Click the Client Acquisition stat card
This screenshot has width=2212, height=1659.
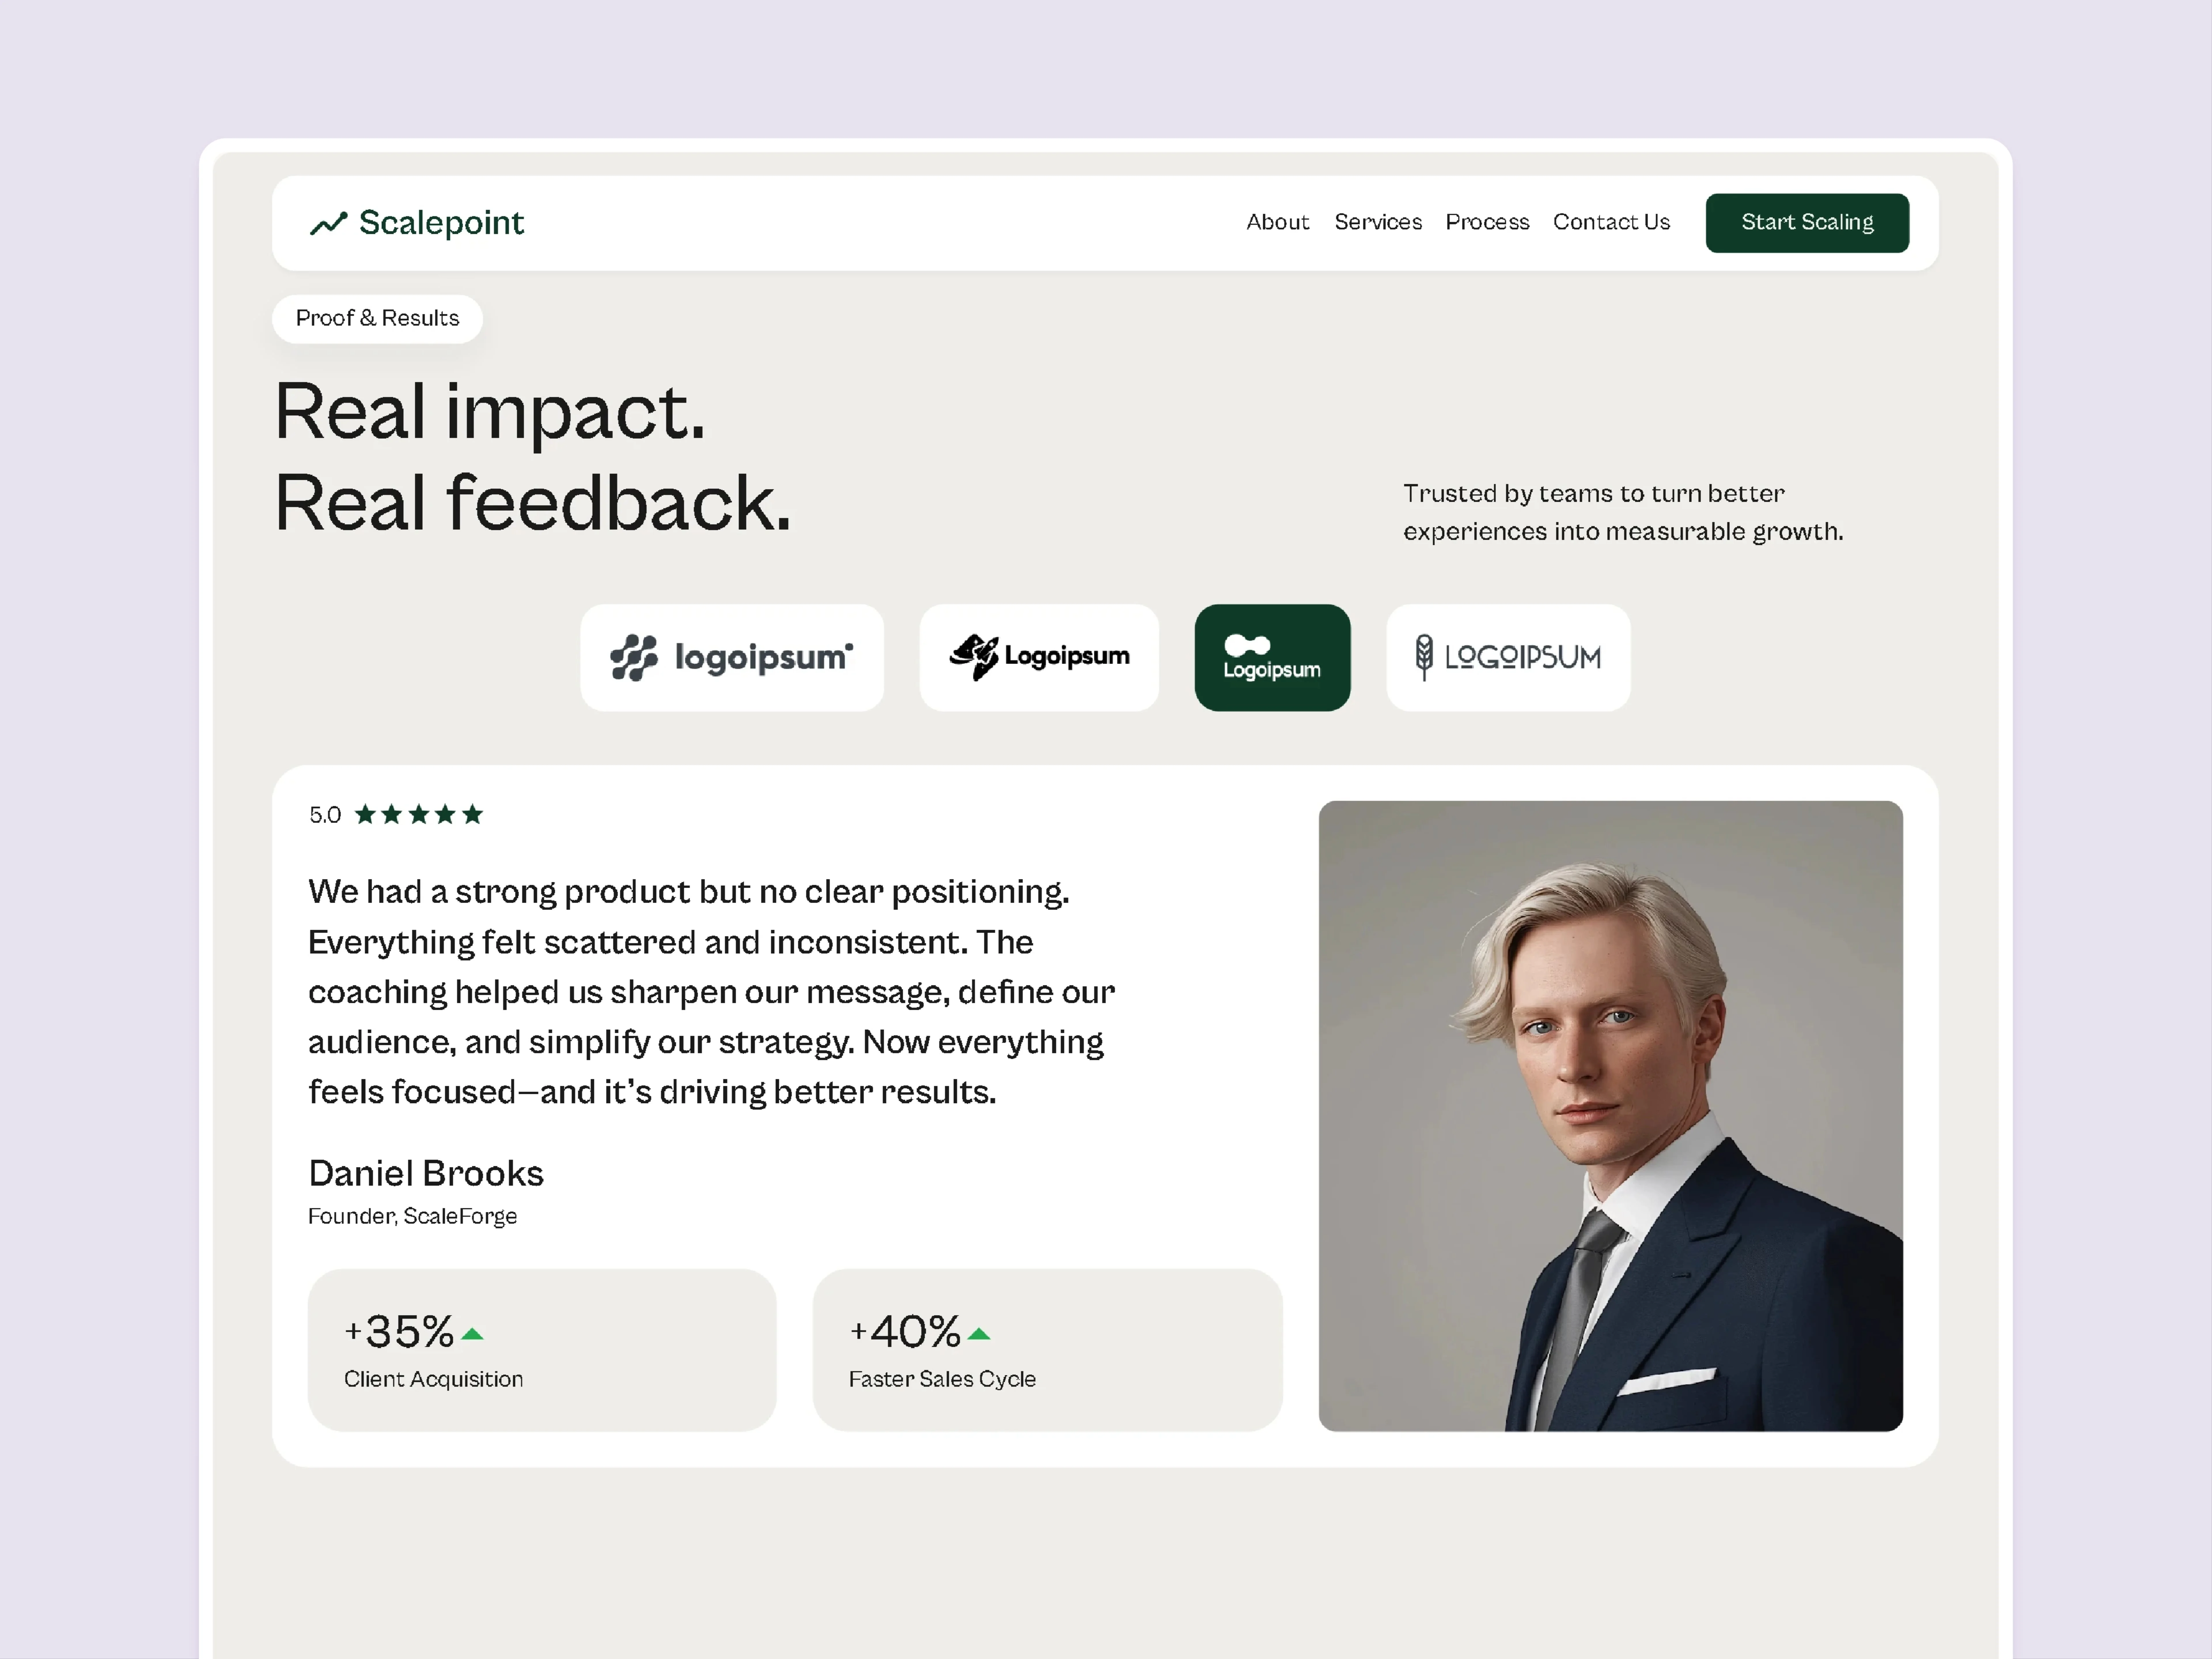(542, 1350)
